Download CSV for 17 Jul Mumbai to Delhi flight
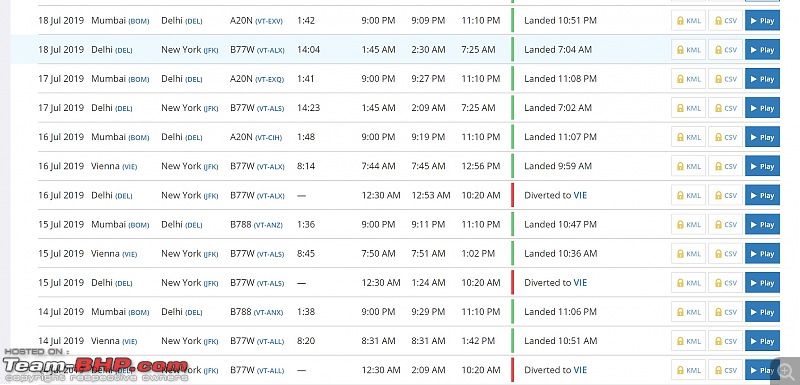800x385 pixels. [725, 79]
